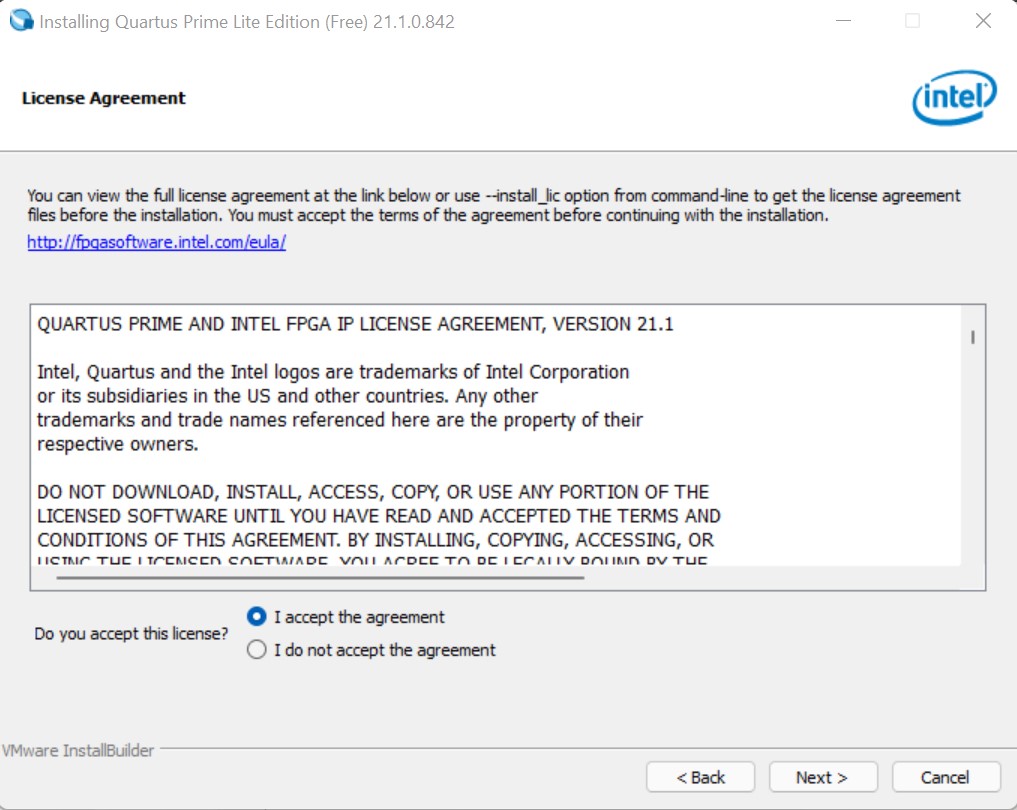Click the Quartus installer icon in title bar
This screenshot has height=810, width=1017.
20,21
